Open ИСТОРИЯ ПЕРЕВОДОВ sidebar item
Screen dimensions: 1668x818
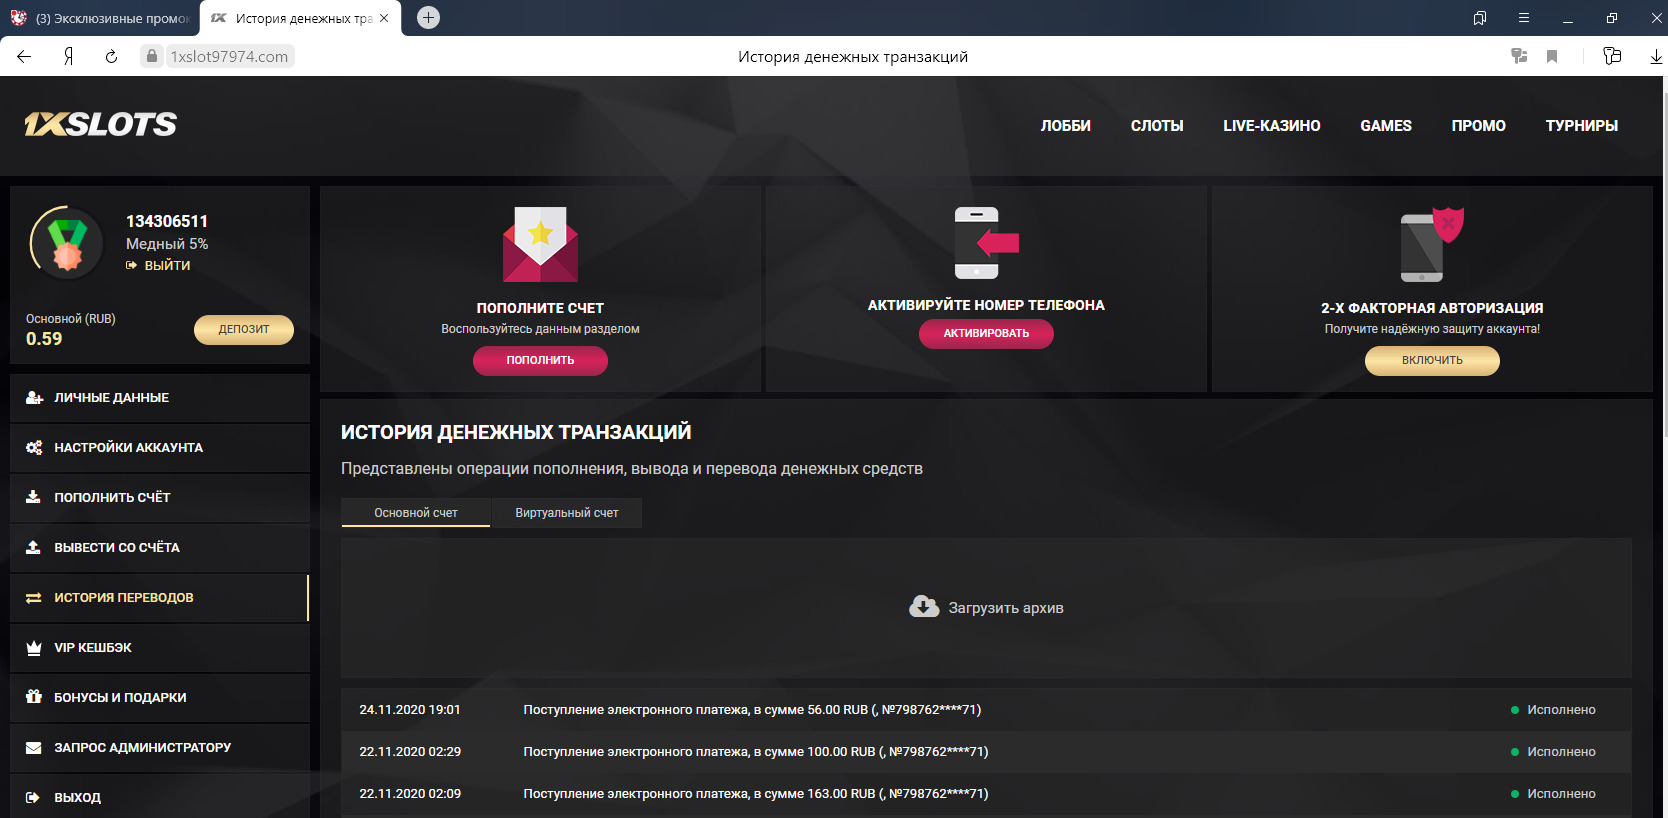pos(160,598)
